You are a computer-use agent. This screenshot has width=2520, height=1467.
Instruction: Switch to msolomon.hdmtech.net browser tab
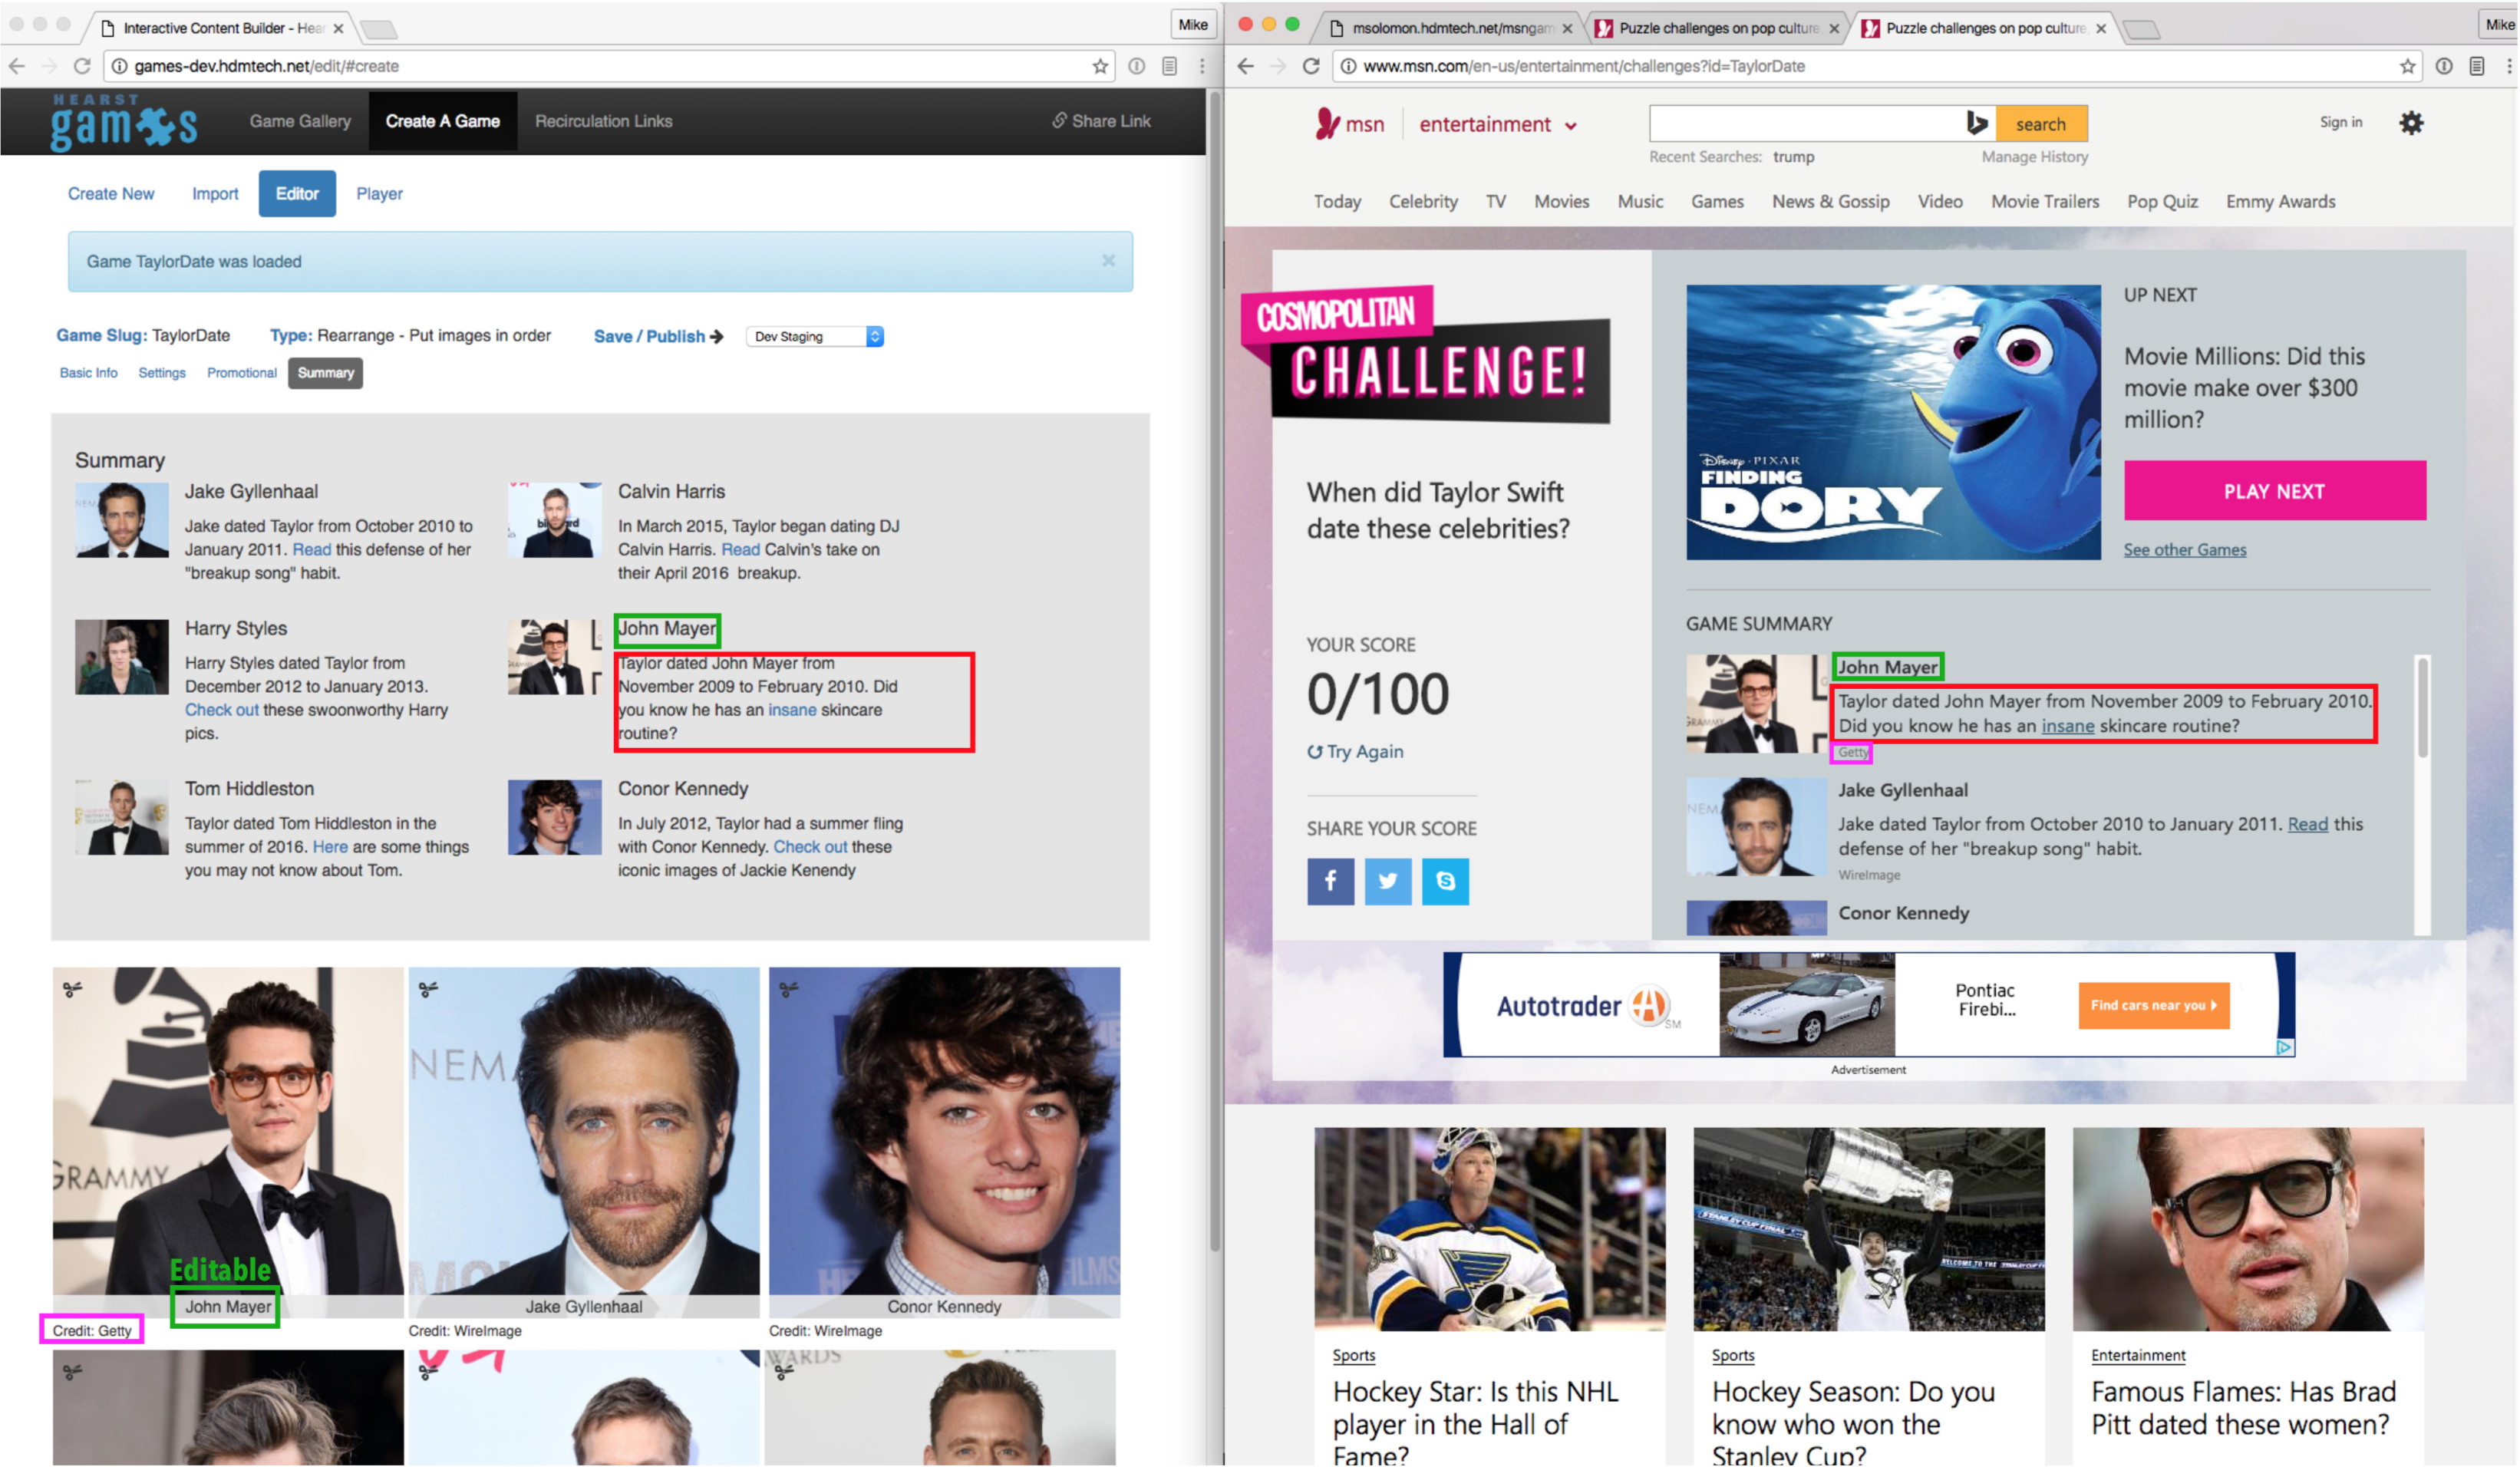pyautogui.click(x=1450, y=28)
